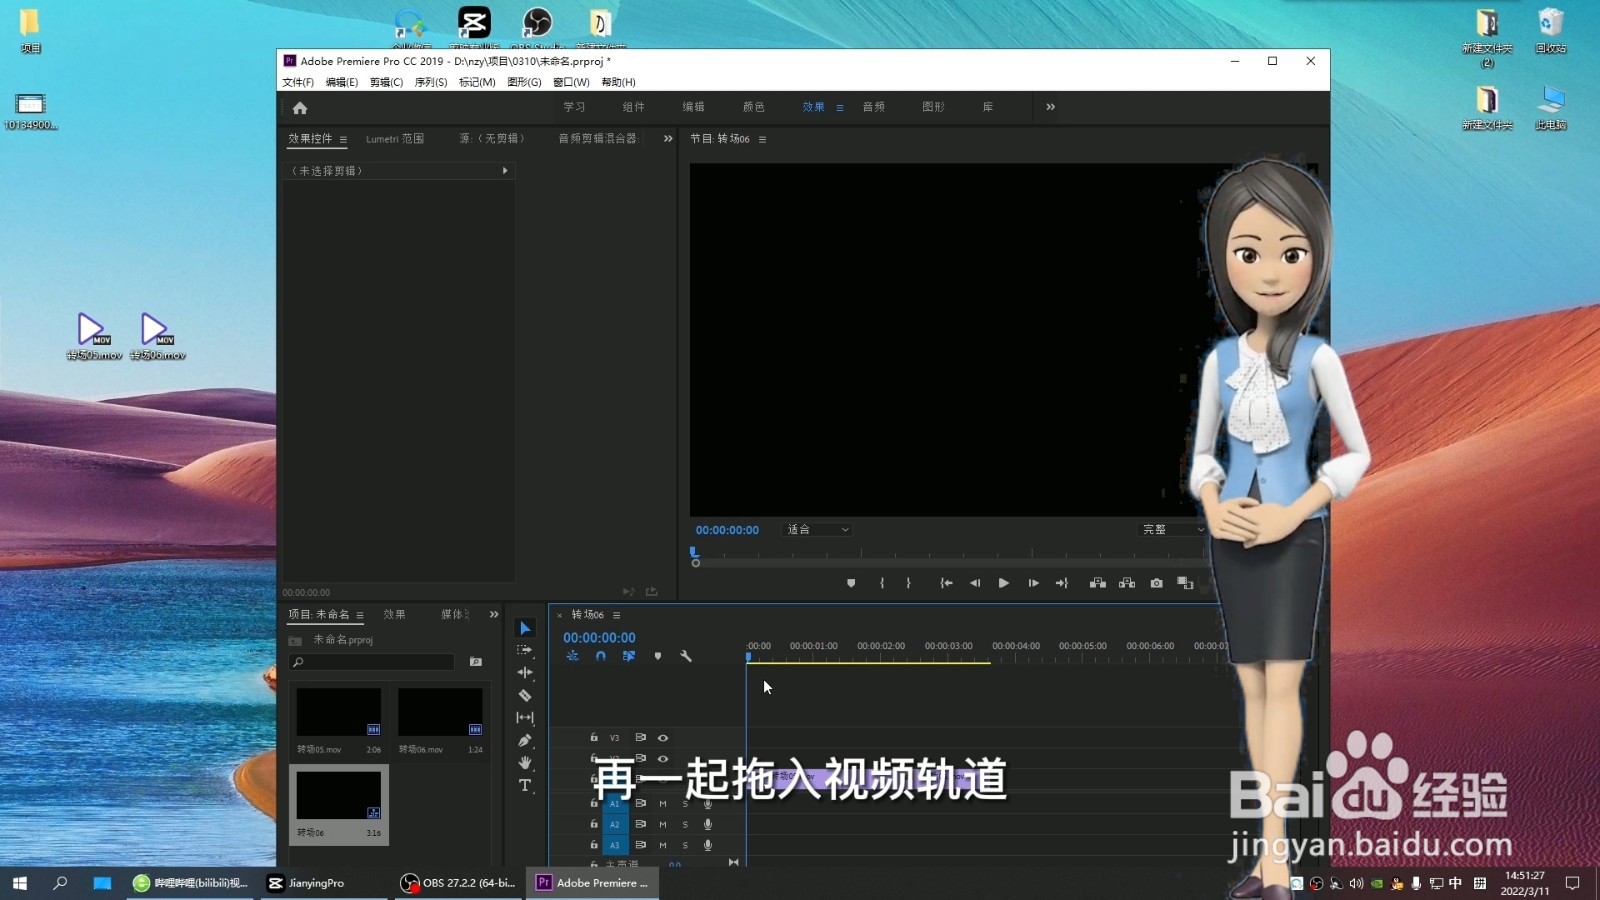
Task: Select the Type tool
Action: pos(525,786)
